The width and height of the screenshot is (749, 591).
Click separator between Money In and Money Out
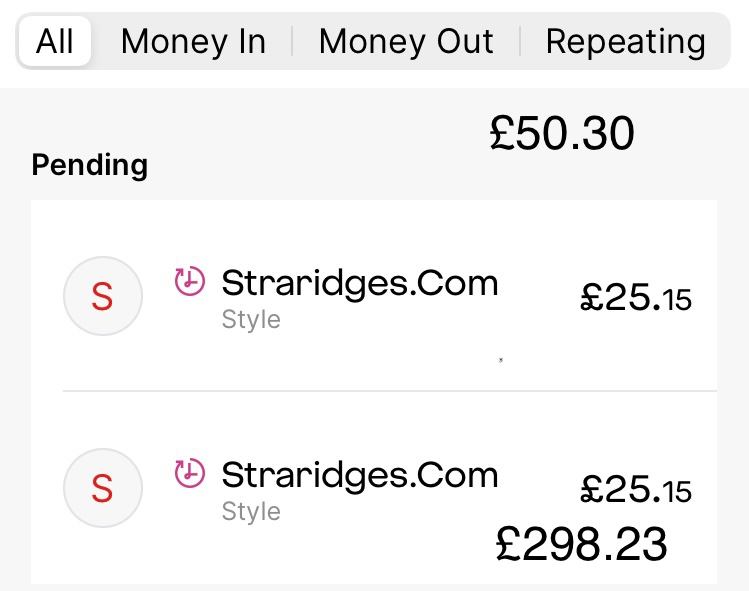point(292,42)
